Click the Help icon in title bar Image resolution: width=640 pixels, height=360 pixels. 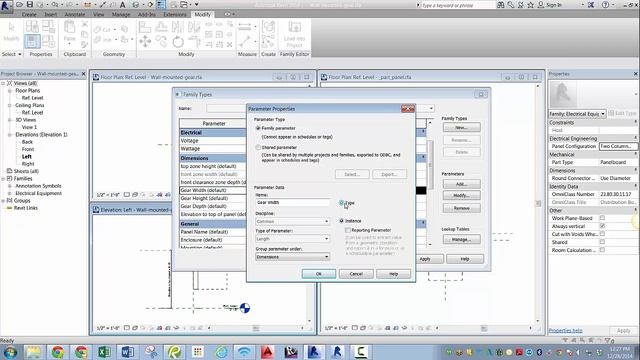click(x=606, y=5)
